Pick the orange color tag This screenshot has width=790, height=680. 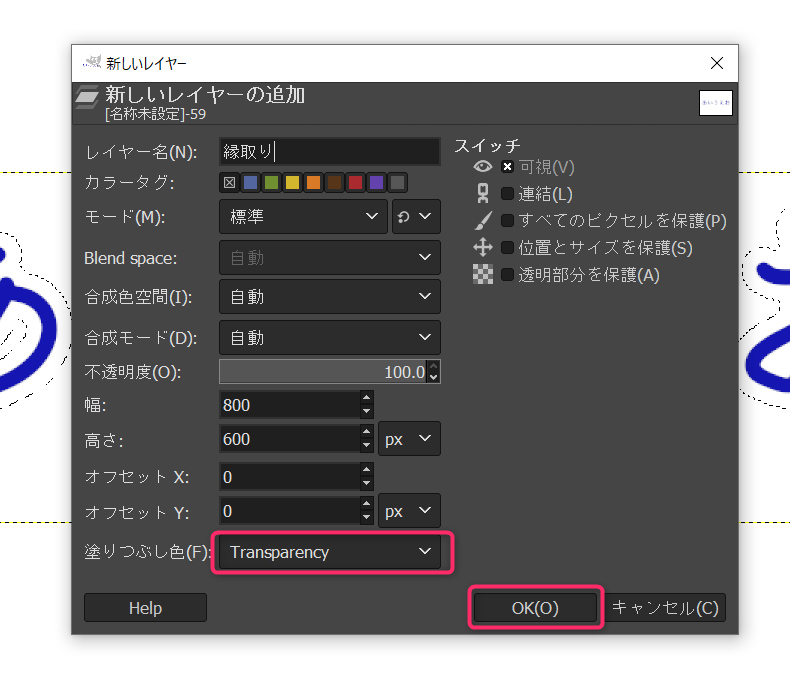313,182
